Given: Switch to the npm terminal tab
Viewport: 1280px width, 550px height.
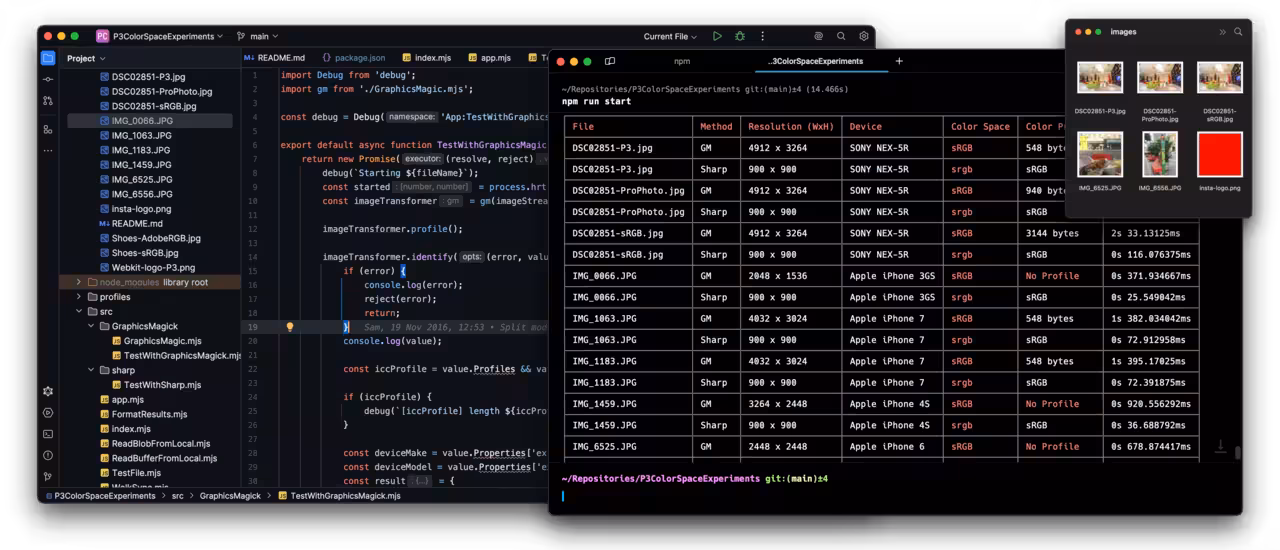Looking at the screenshot, I should (x=682, y=61).
